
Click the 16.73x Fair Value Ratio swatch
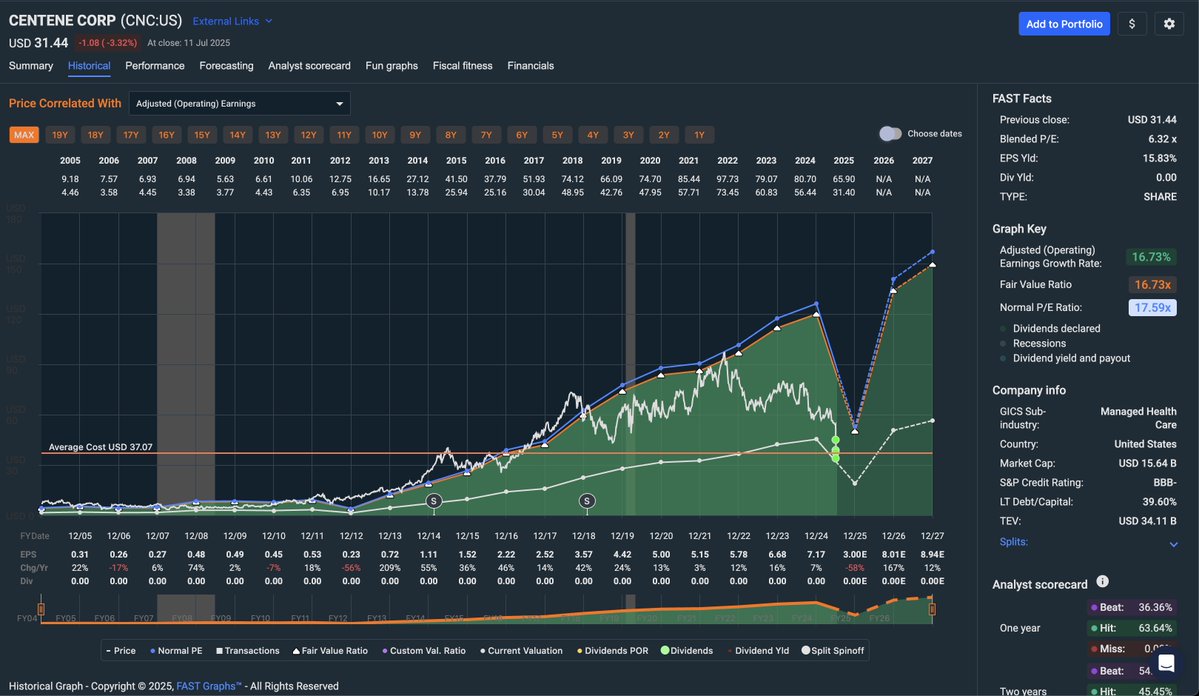point(1152,285)
